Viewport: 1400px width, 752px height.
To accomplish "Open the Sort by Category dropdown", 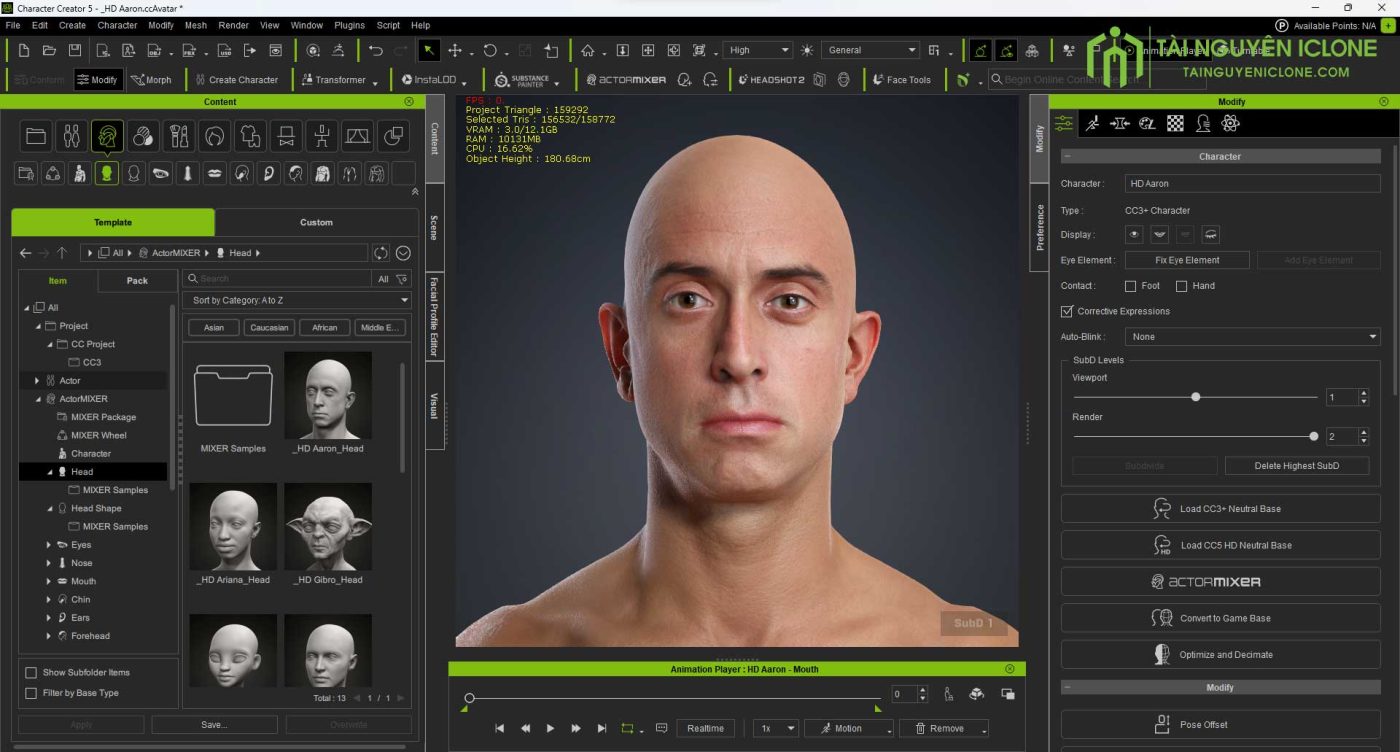I will click(299, 300).
